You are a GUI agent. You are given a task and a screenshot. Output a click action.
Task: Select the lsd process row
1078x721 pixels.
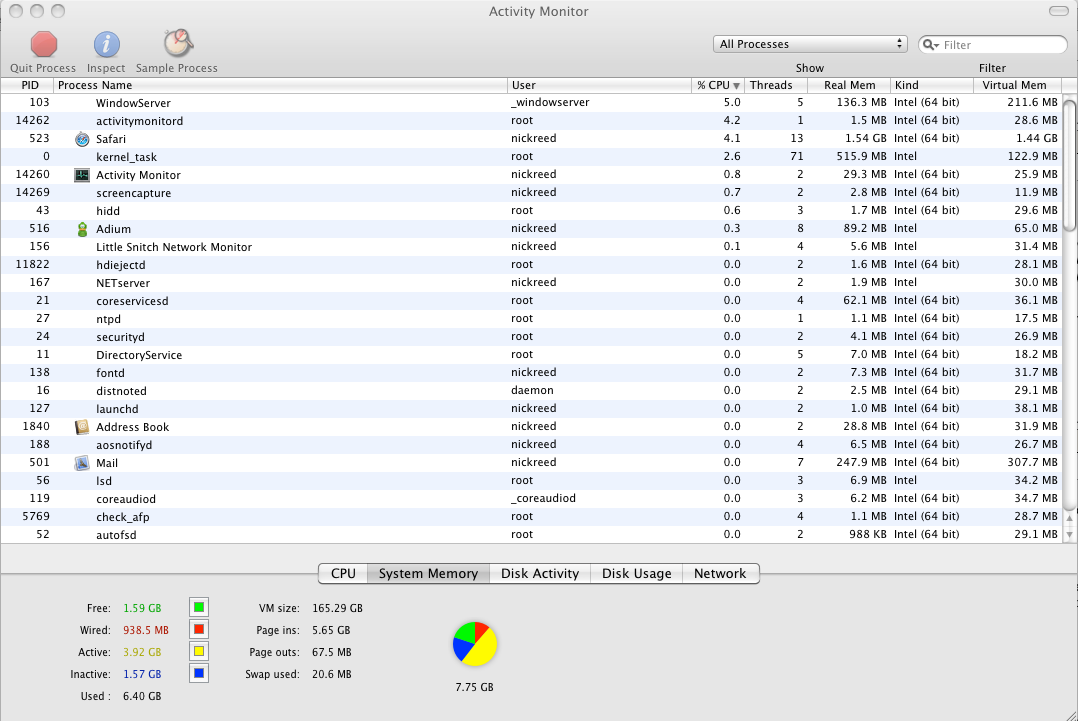point(531,480)
